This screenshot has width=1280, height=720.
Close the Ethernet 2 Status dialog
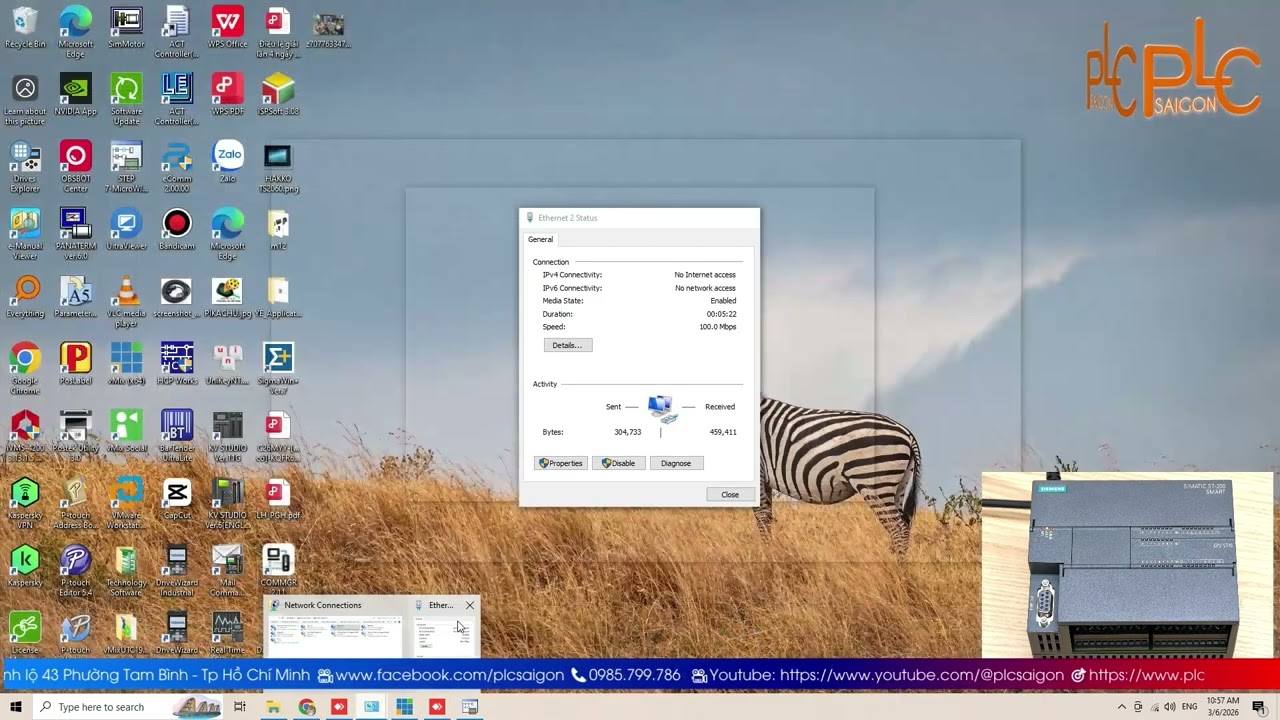pyautogui.click(x=730, y=495)
